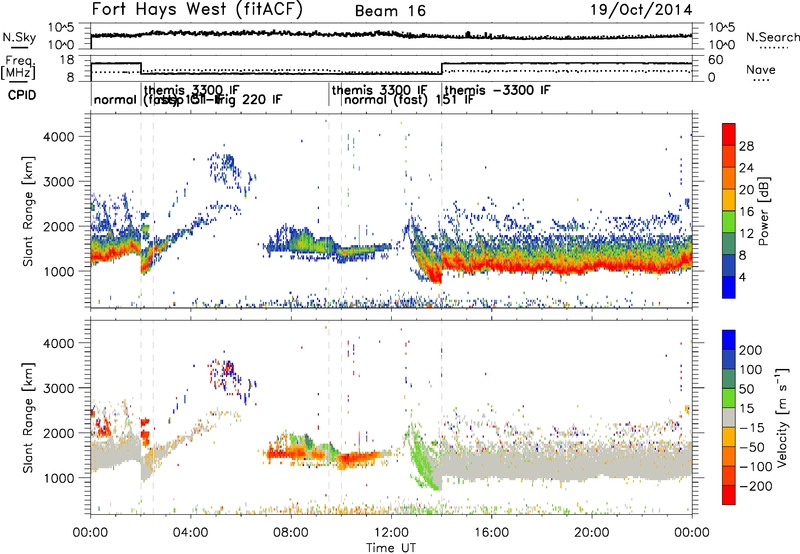Click the '16:00' time tick label
This screenshot has height=554, width=800.
pyautogui.click(x=491, y=533)
